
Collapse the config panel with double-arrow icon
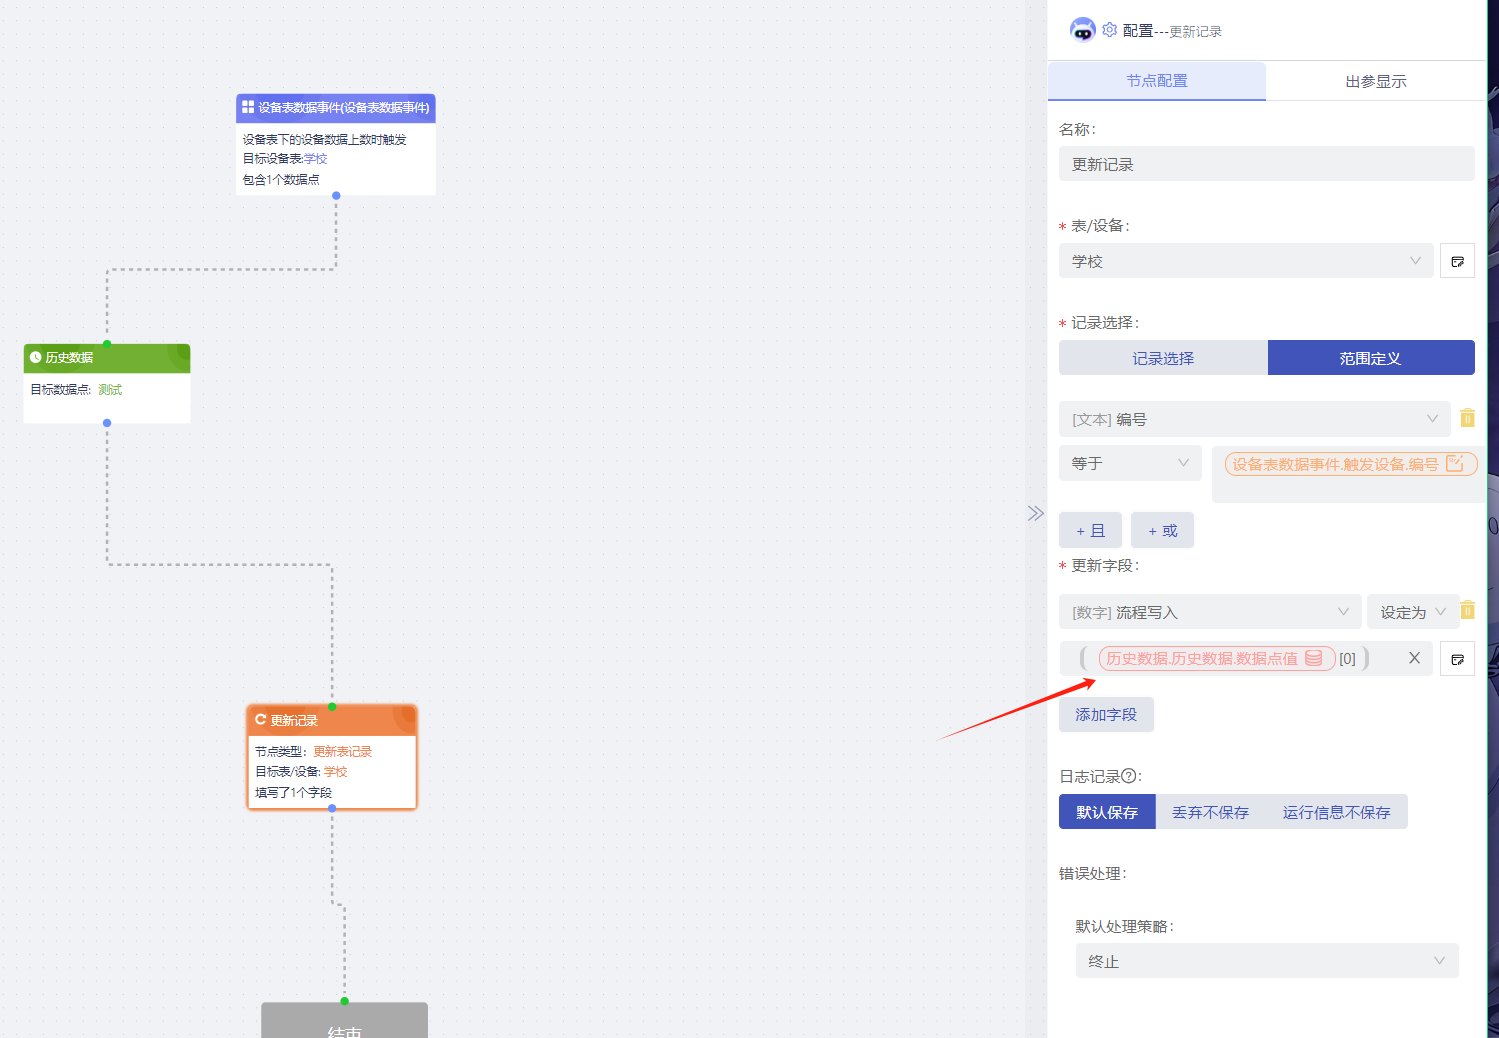coord(1035,514)
